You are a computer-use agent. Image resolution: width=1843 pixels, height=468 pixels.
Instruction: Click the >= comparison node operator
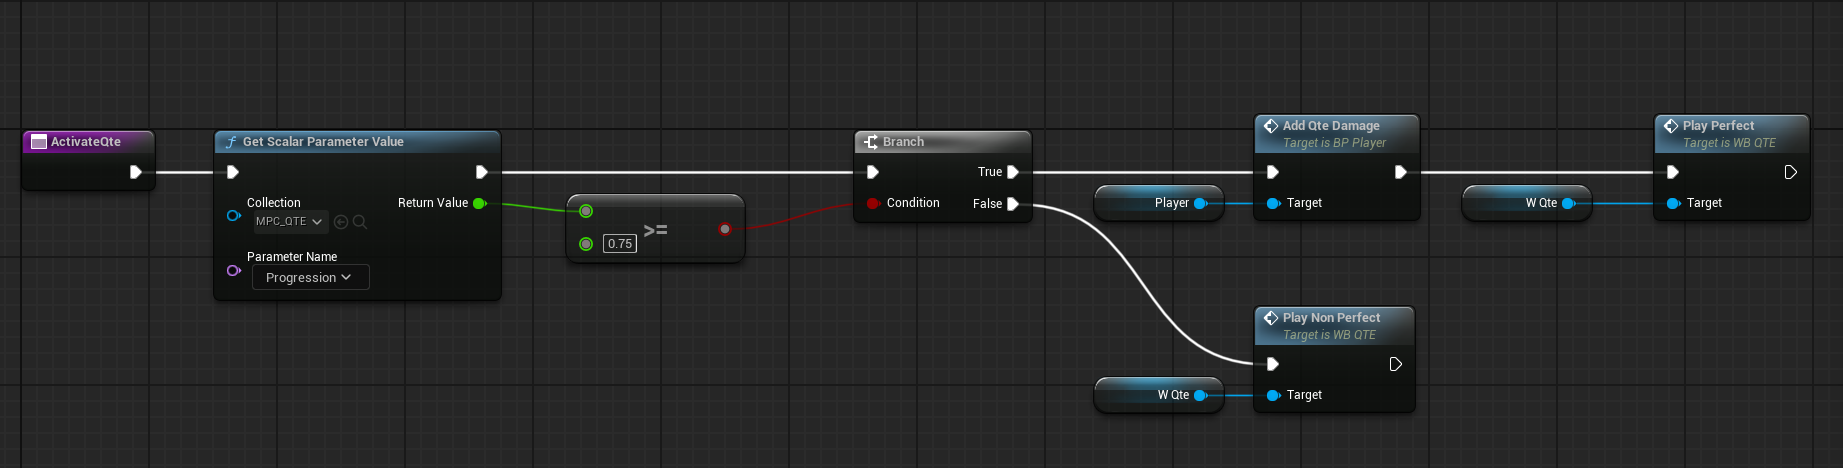tap(655, 230)
